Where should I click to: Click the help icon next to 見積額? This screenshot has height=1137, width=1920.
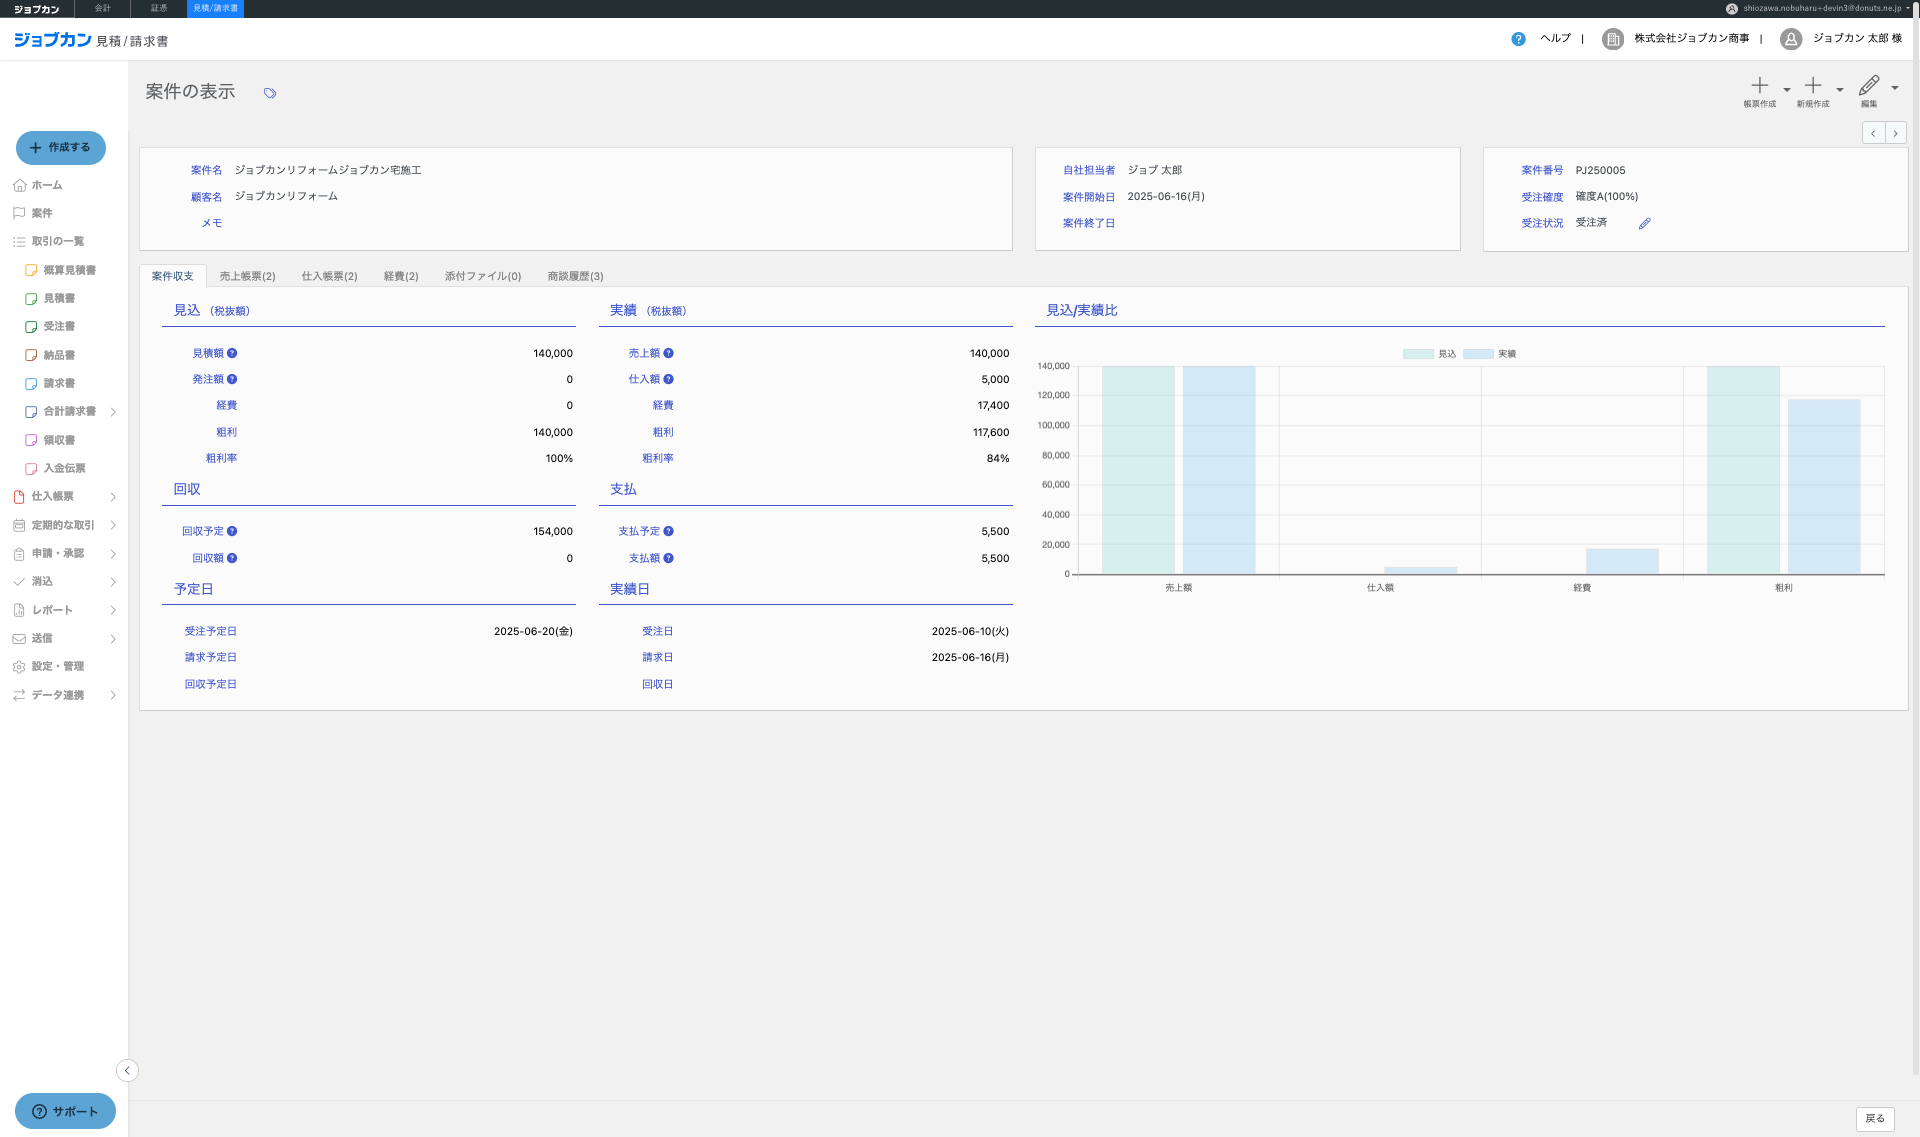coord(232,353)
